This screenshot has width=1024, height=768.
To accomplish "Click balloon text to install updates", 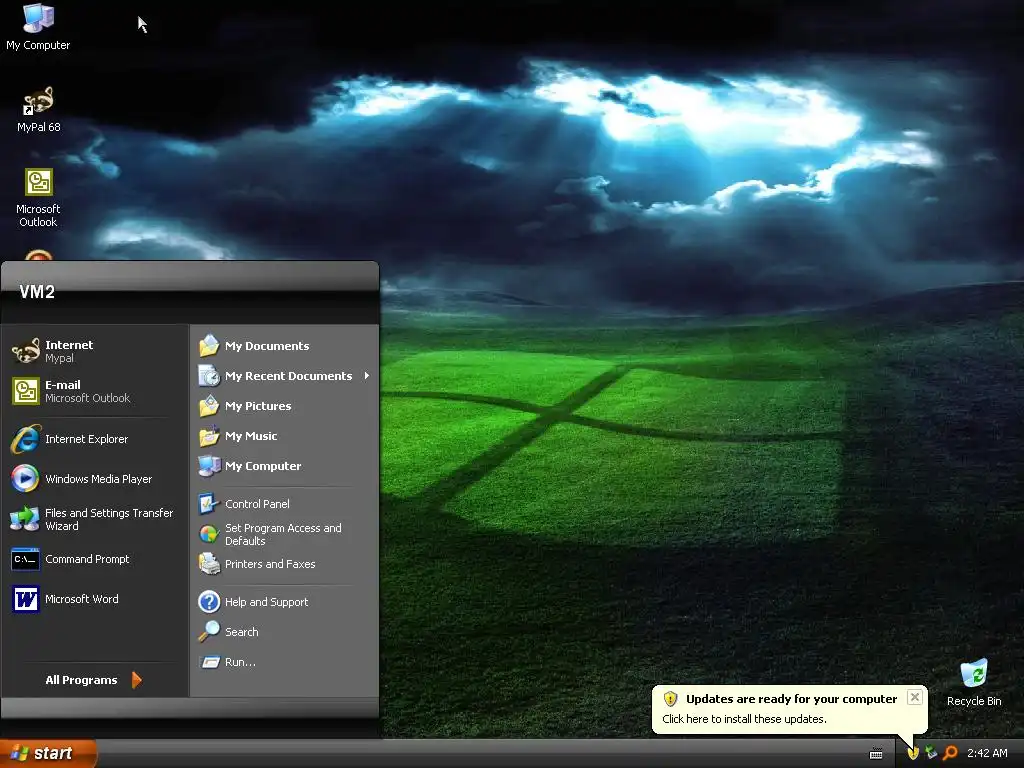I will (x=744, y=719).
